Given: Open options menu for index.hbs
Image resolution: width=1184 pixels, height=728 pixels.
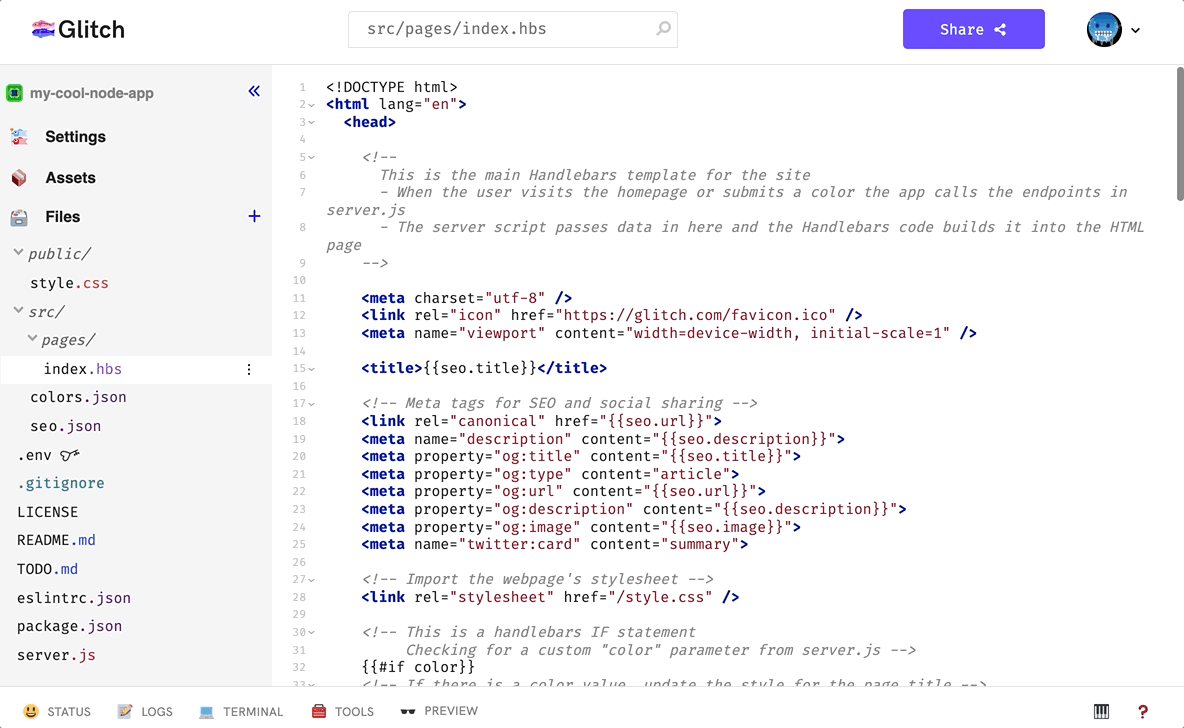Looking at the screenshot, I should pos(249,369).
